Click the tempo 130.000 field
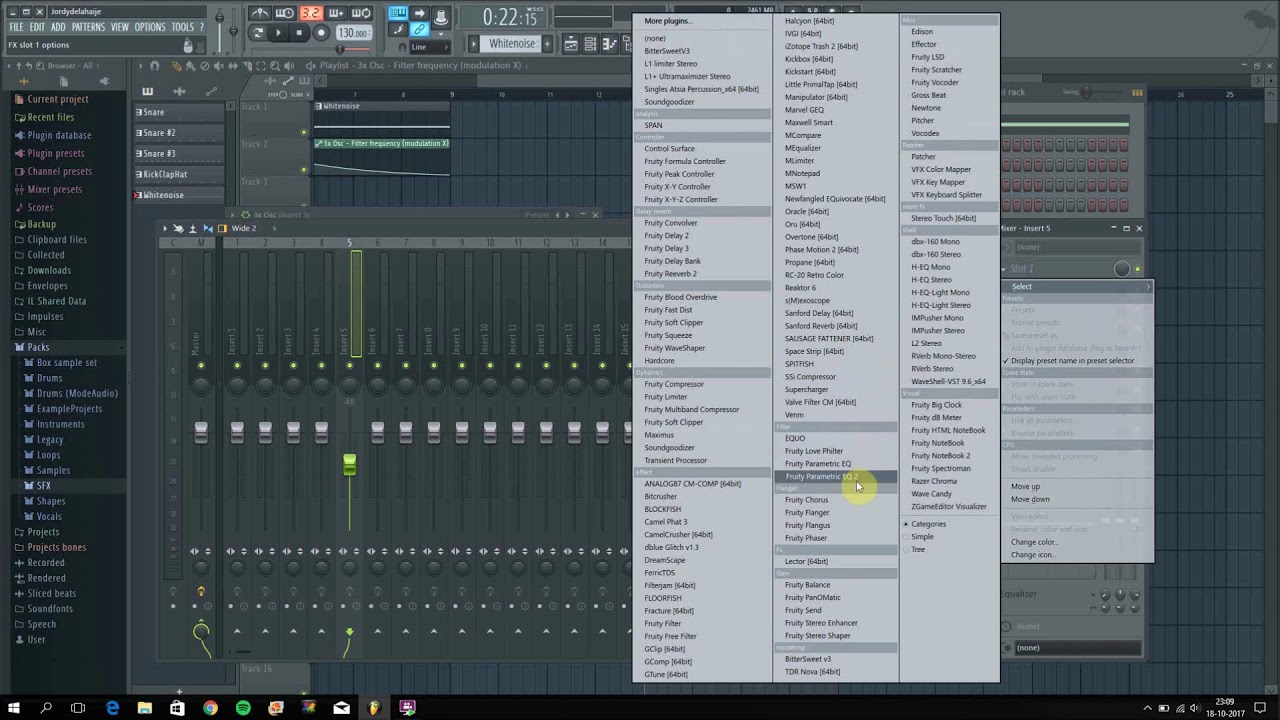The height and width of the screenshot is (720, 1280). (352, 33)
